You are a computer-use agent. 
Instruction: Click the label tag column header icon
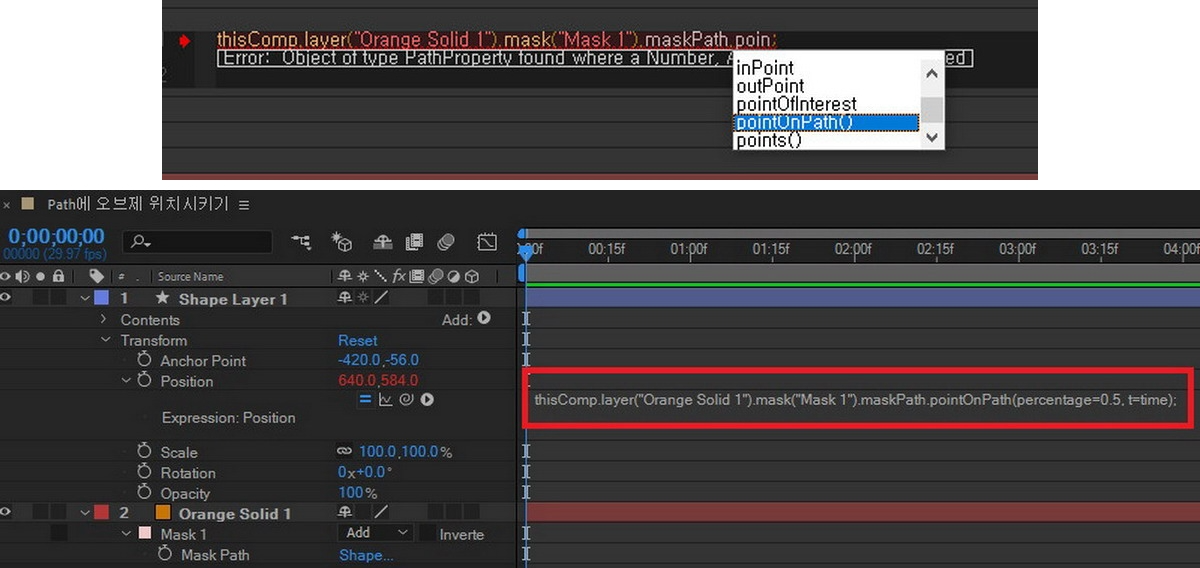(96, 276)
